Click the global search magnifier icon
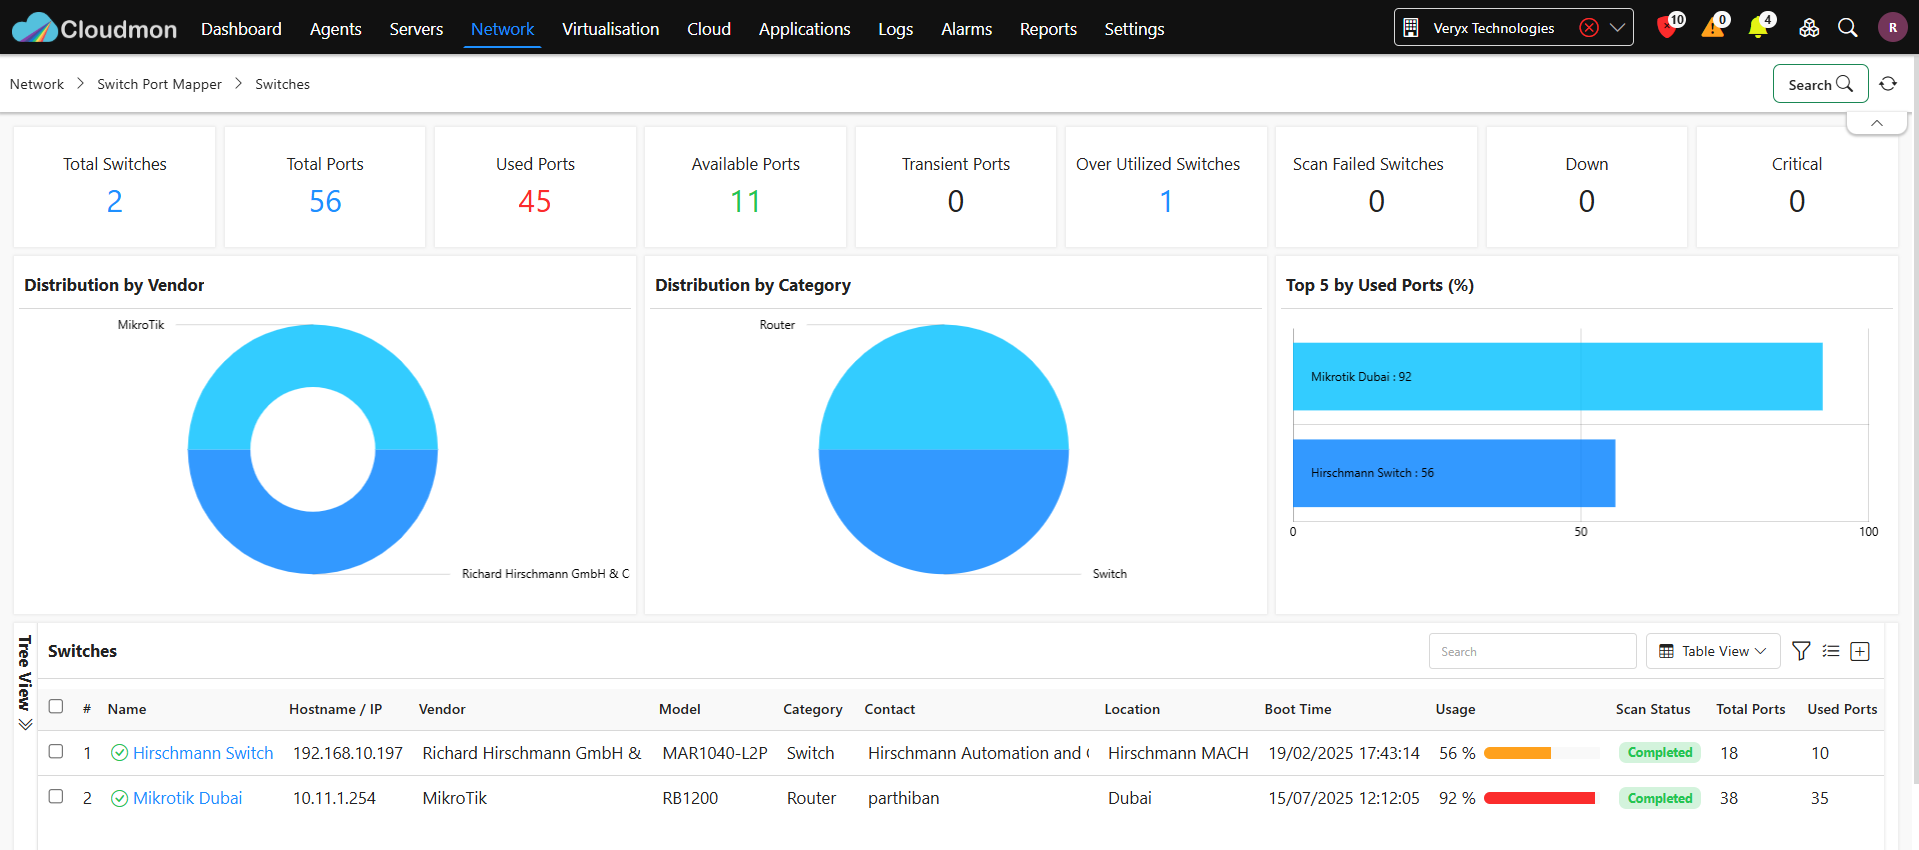Screen dimensions: 1919x850 pos(1848,28)
